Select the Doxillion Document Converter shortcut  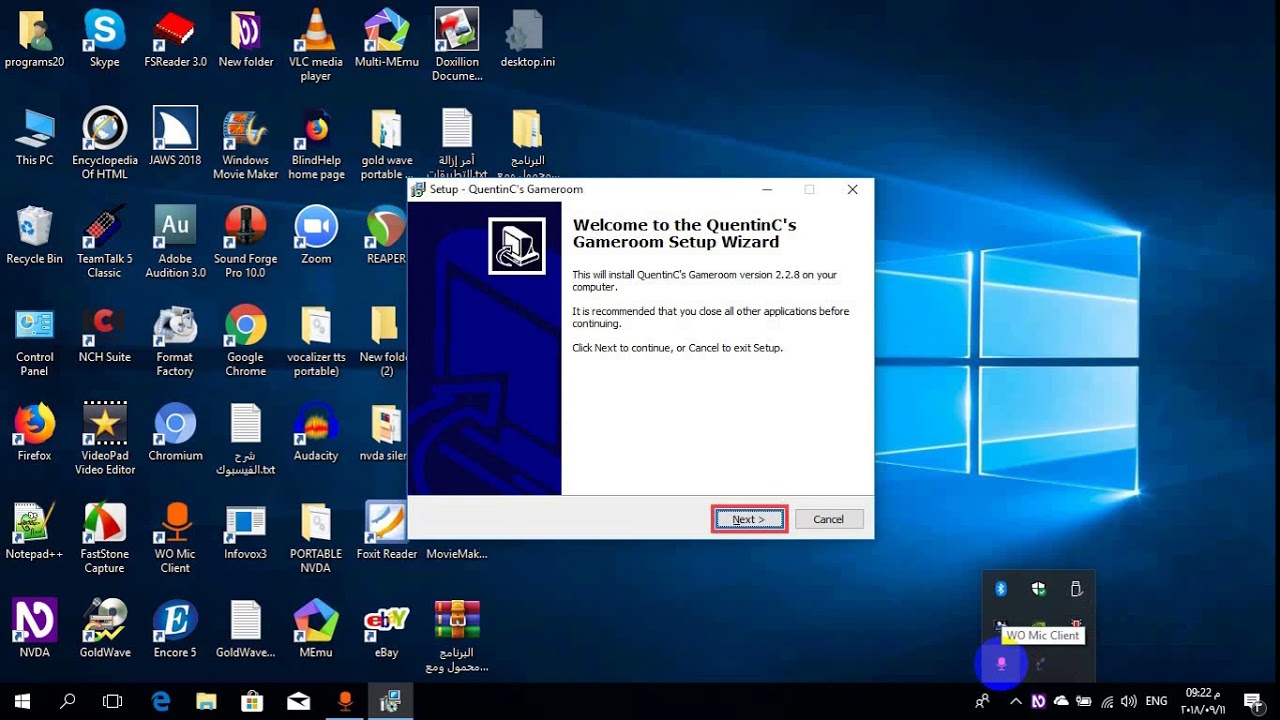pyautogui.click(x=457, y=46)
